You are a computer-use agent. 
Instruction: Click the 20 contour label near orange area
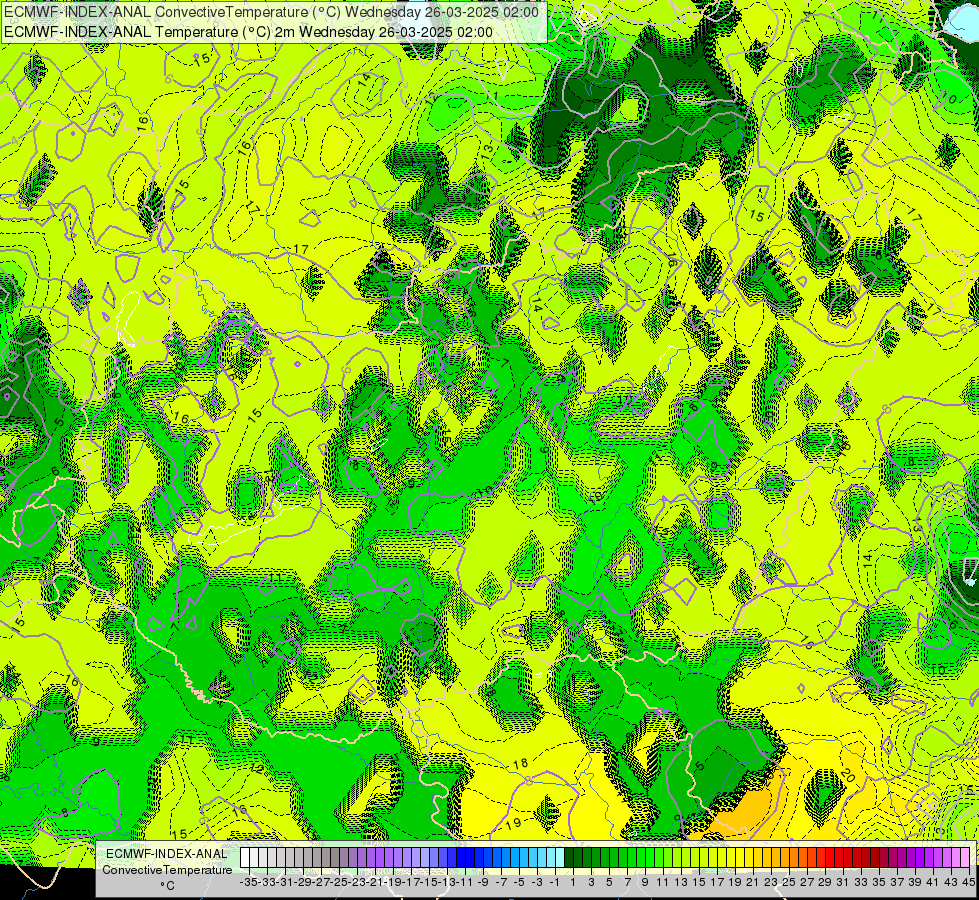click(847, 775)
